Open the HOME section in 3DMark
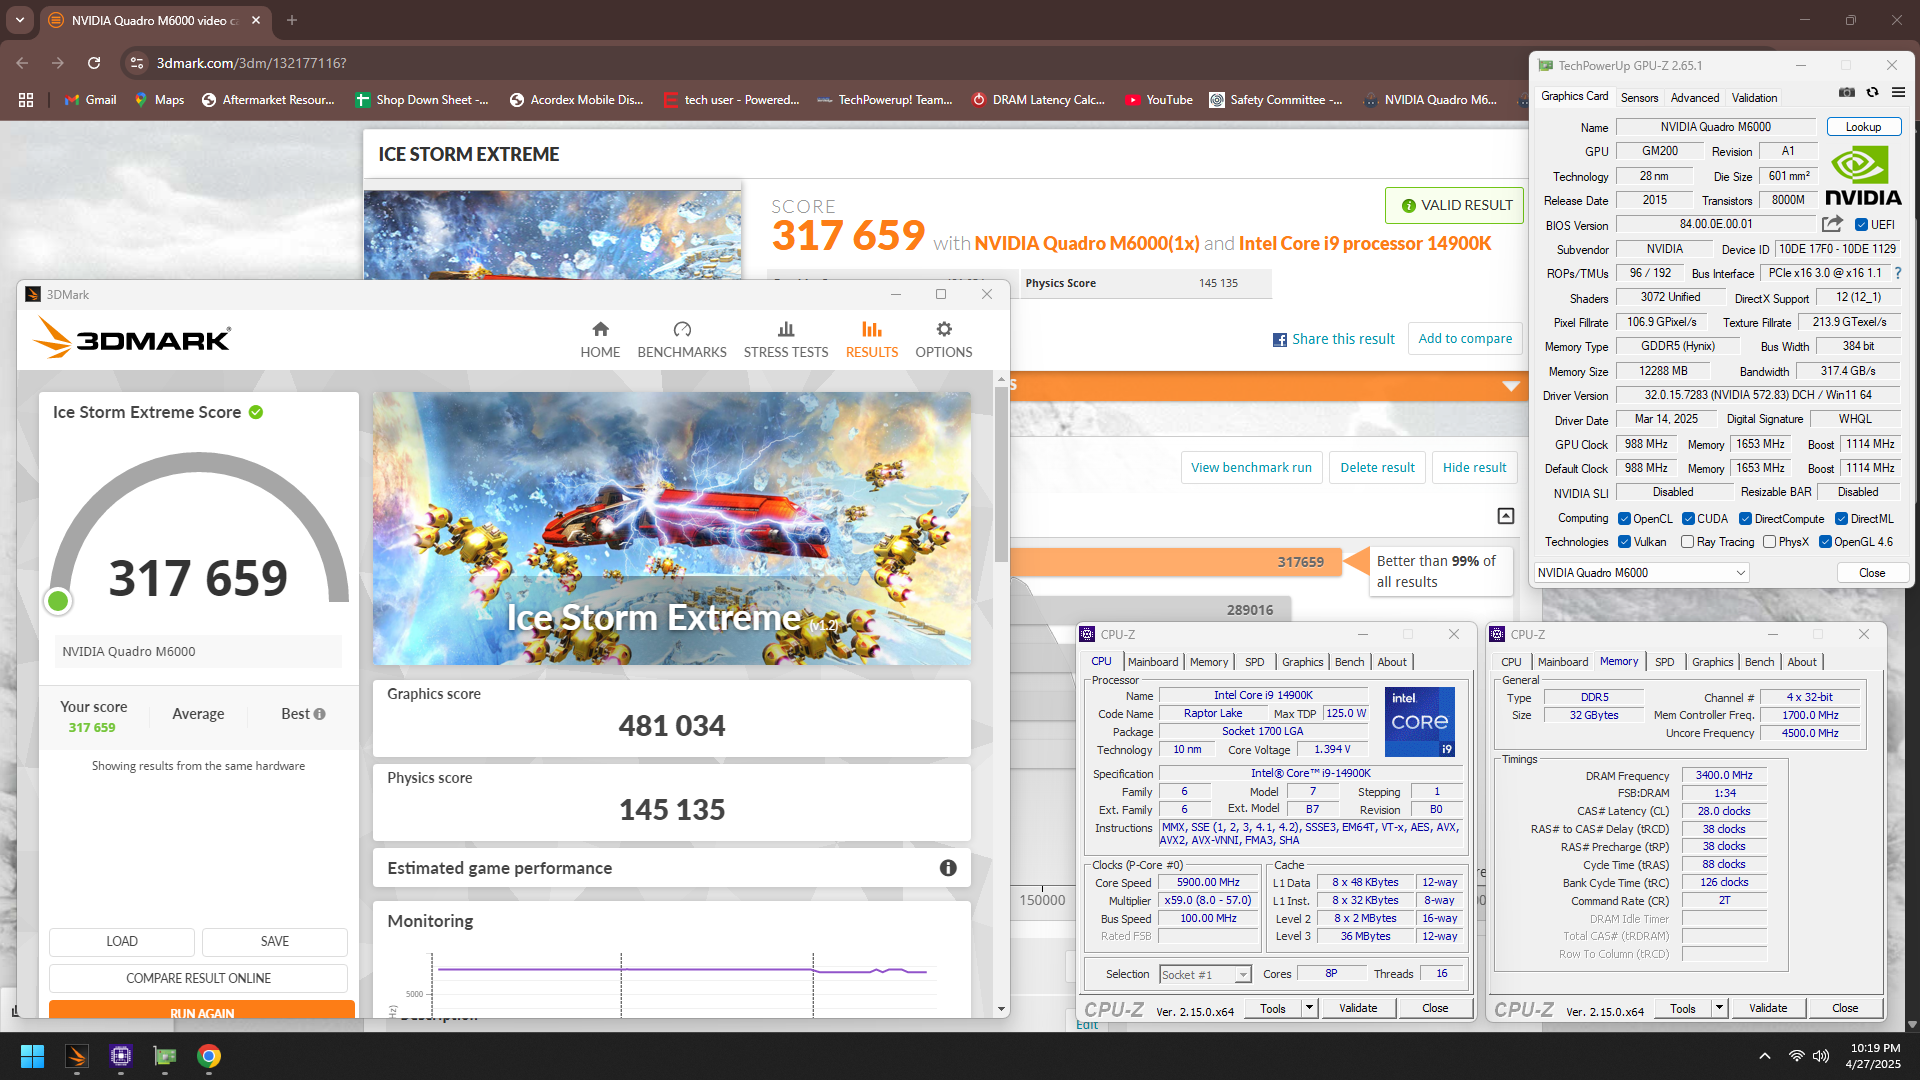This screenshot has width=1920, height=1080. click(600, 340)
